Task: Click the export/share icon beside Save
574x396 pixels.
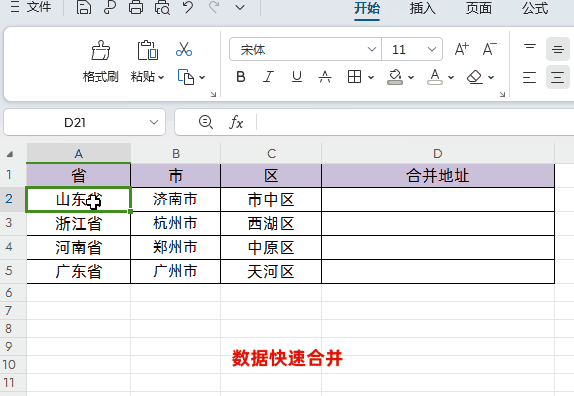Action: point(109,7)
